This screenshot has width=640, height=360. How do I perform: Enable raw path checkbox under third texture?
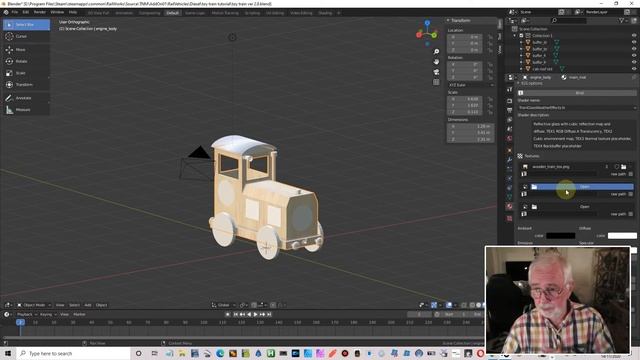[631, 214]
